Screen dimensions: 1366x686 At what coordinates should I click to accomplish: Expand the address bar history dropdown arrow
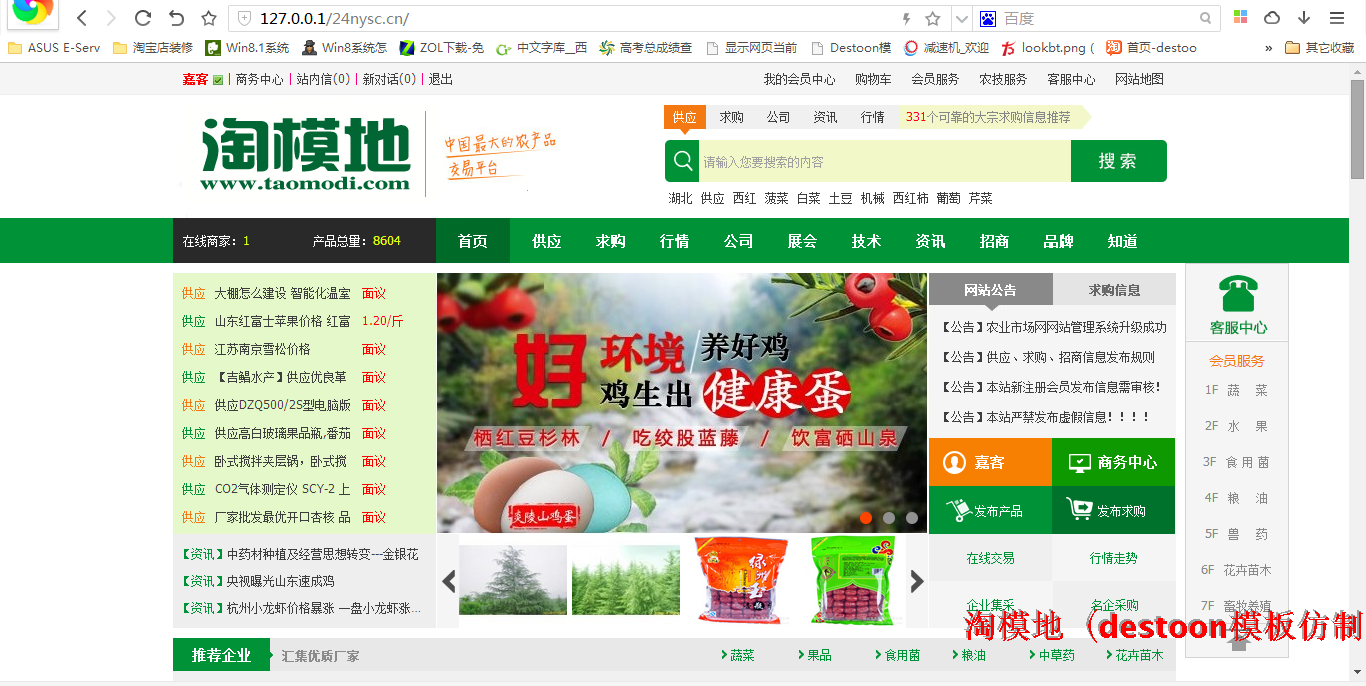click(961, 18)
